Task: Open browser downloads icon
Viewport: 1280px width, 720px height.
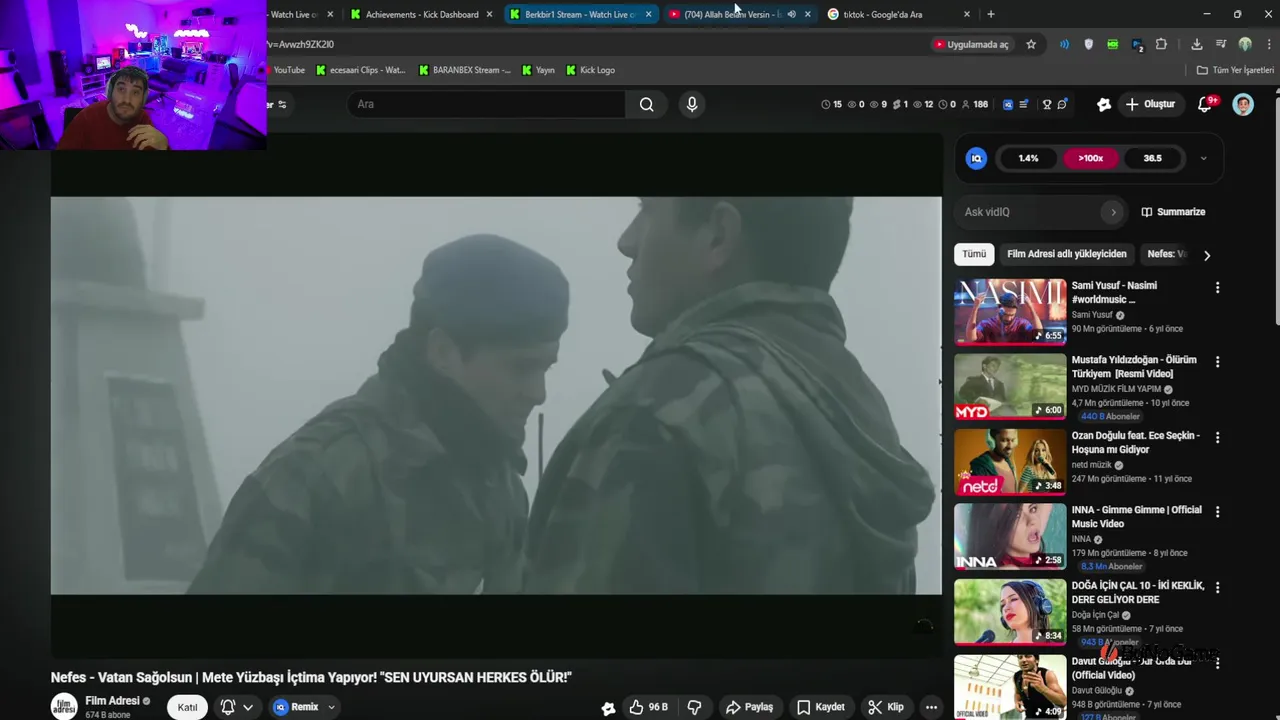Action: [x=1197, y=44]
